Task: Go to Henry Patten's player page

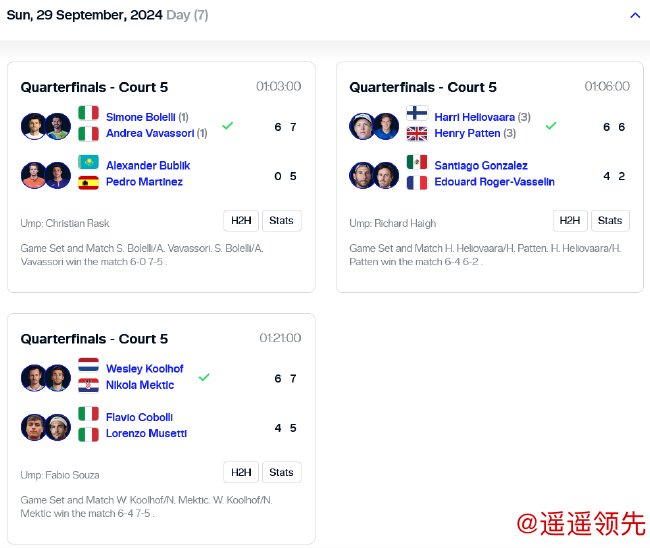Action: 467,134
